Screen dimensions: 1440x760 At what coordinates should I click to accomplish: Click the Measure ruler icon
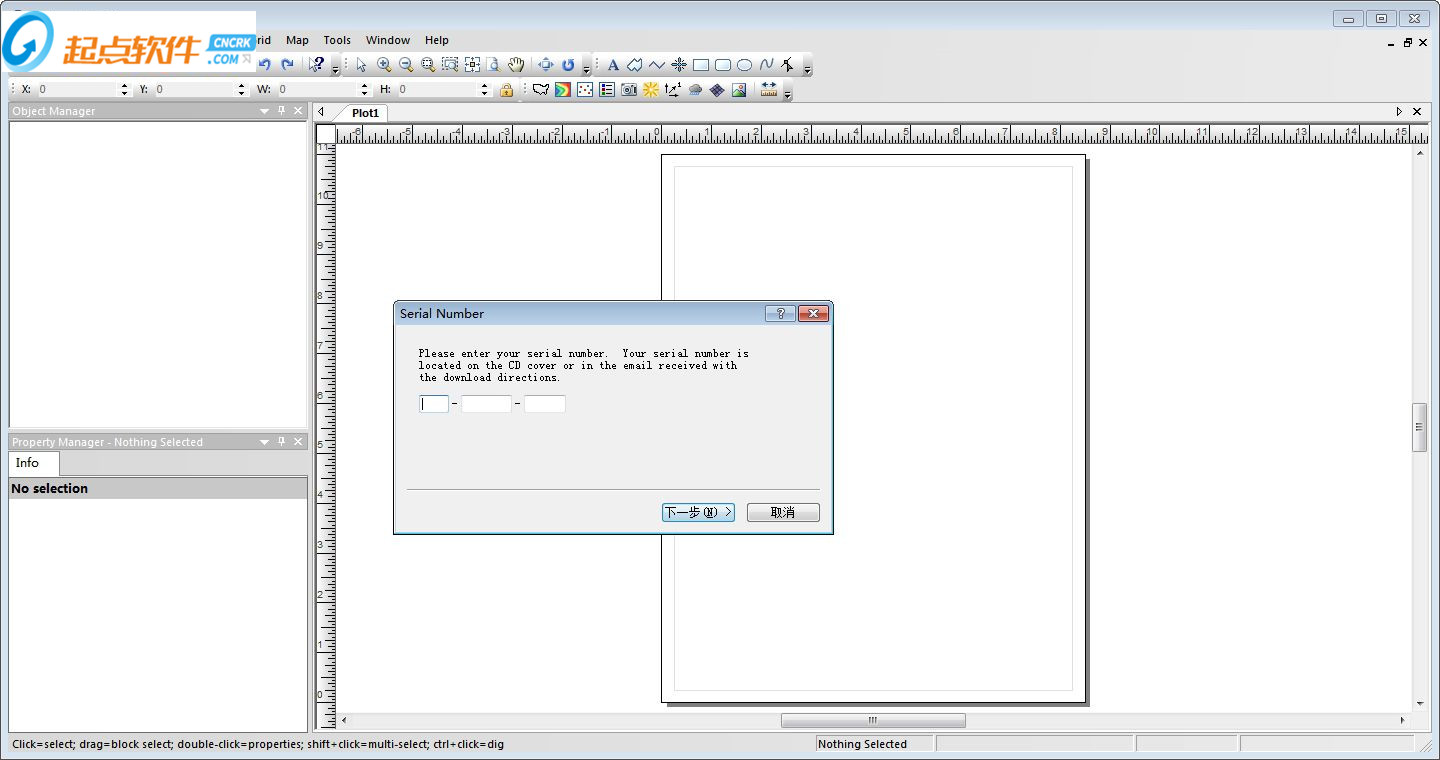[769, 90]
